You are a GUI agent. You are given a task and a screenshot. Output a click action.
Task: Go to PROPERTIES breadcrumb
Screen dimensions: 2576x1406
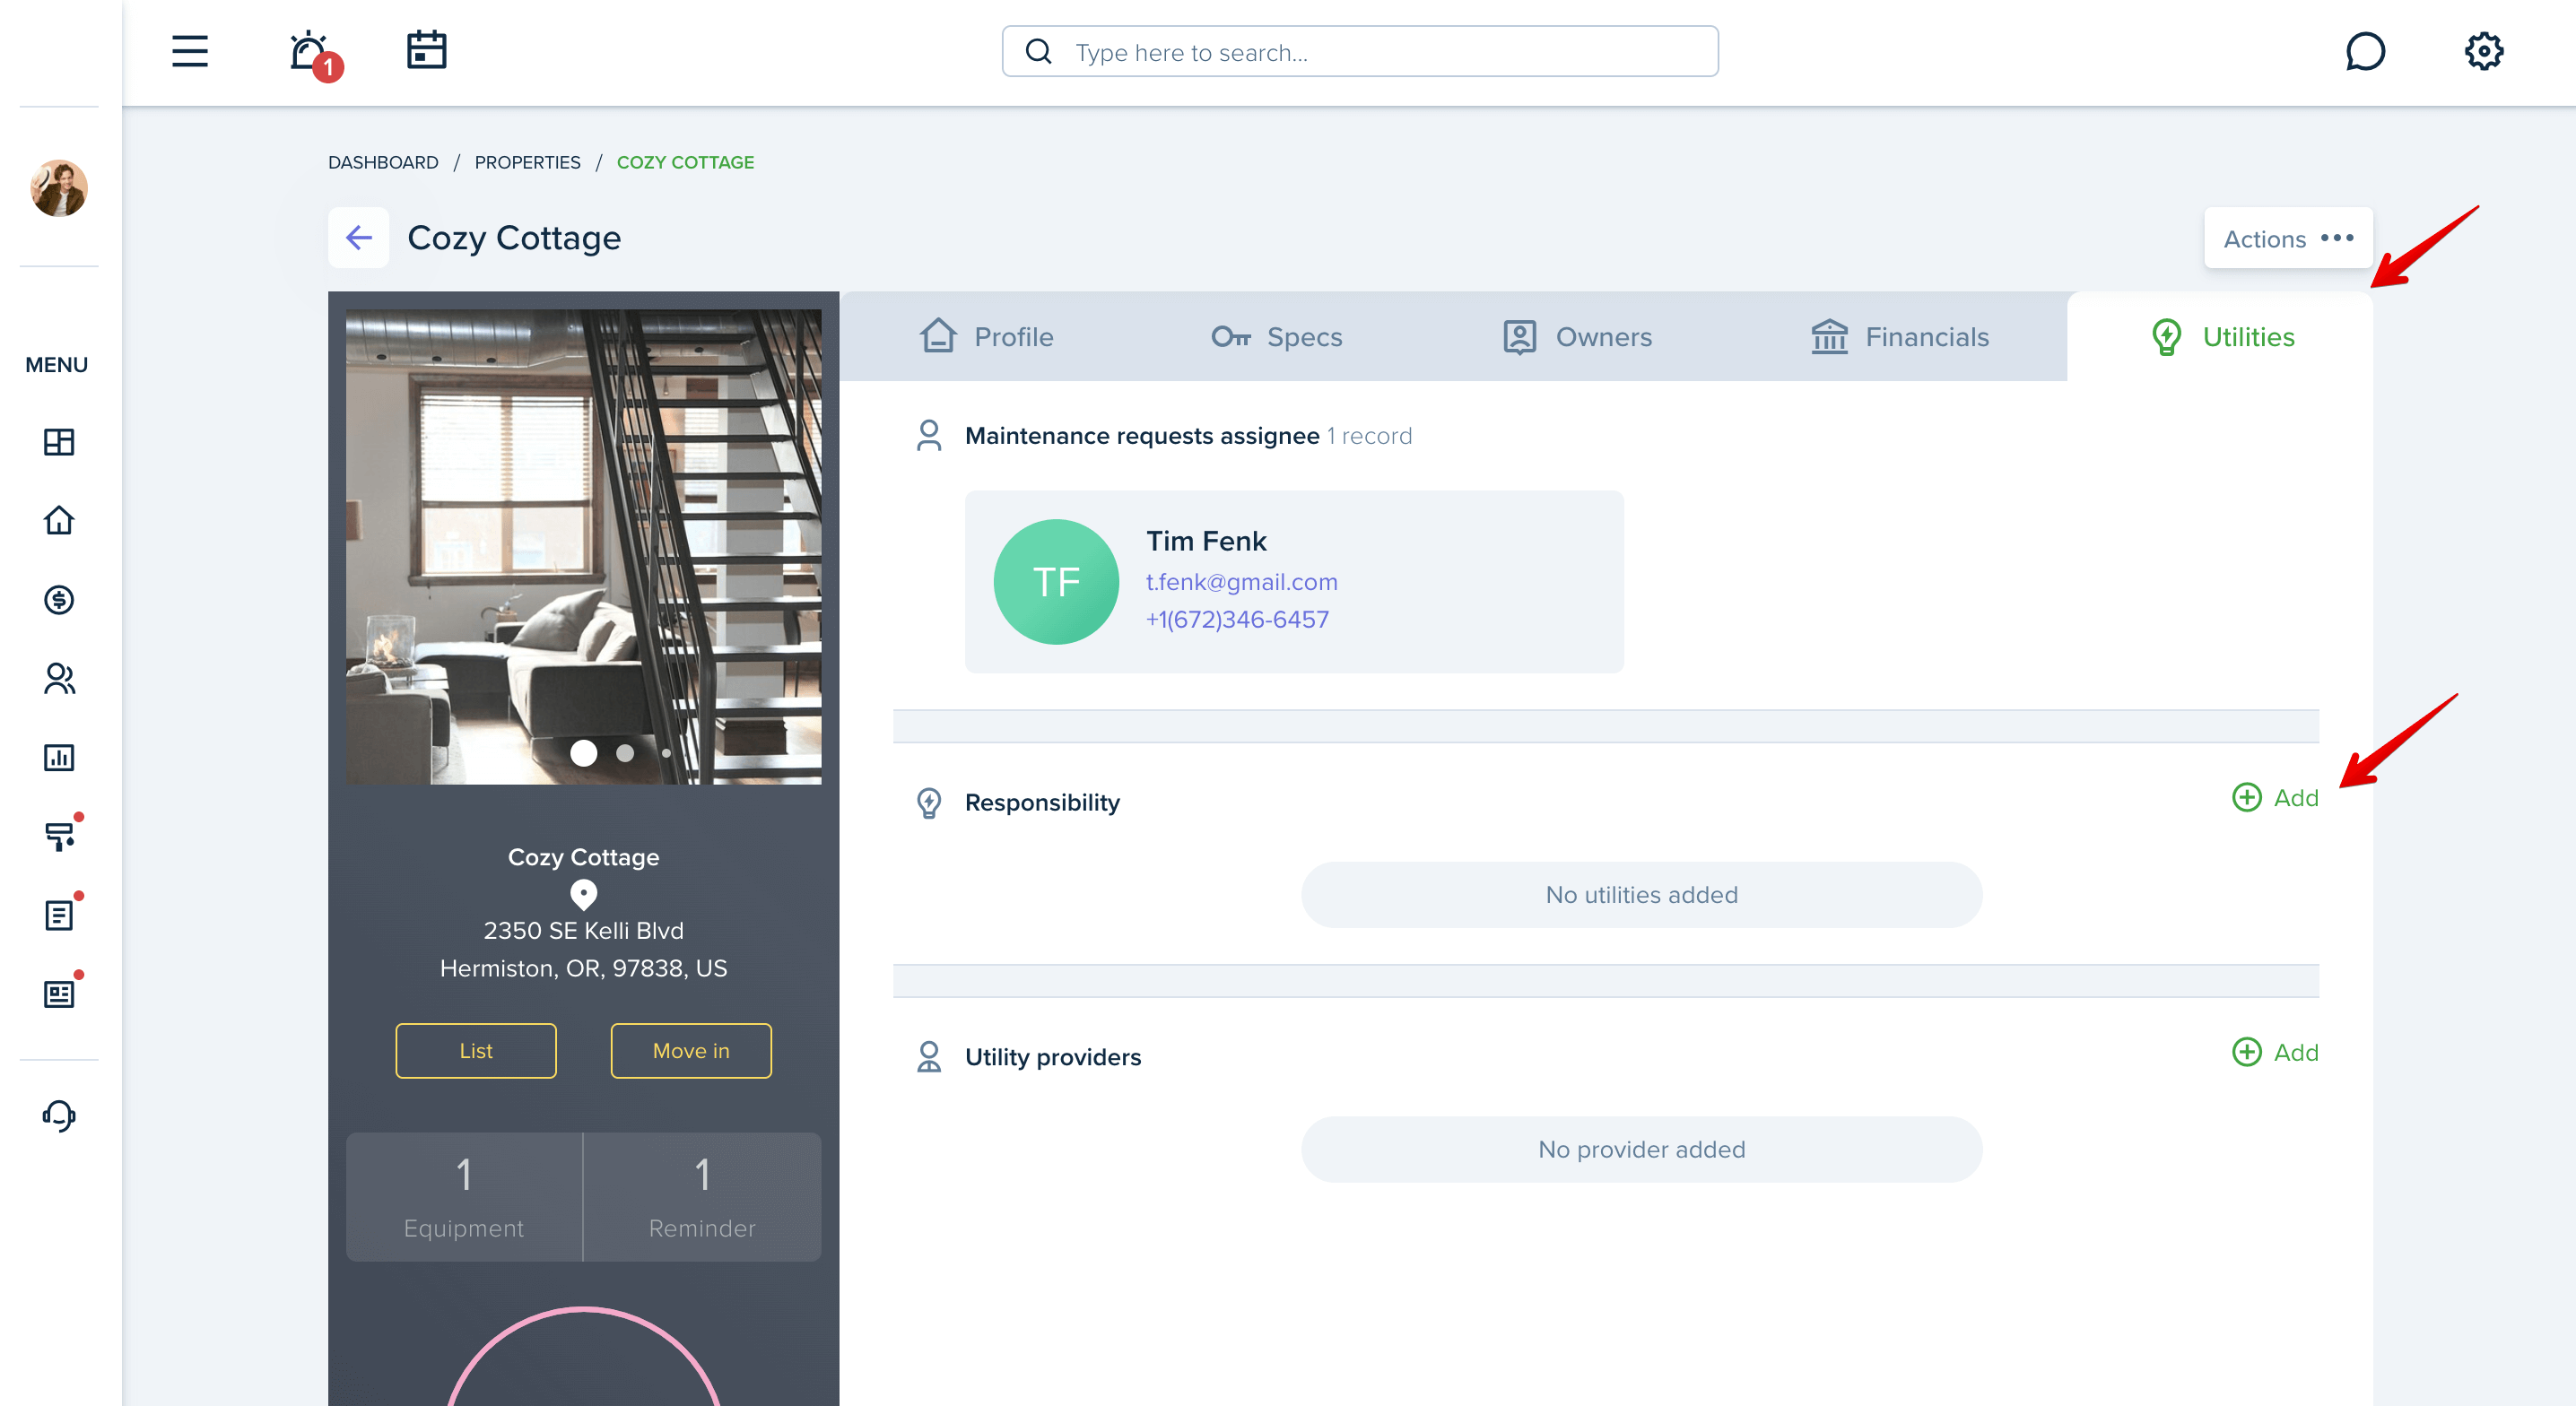527,162
